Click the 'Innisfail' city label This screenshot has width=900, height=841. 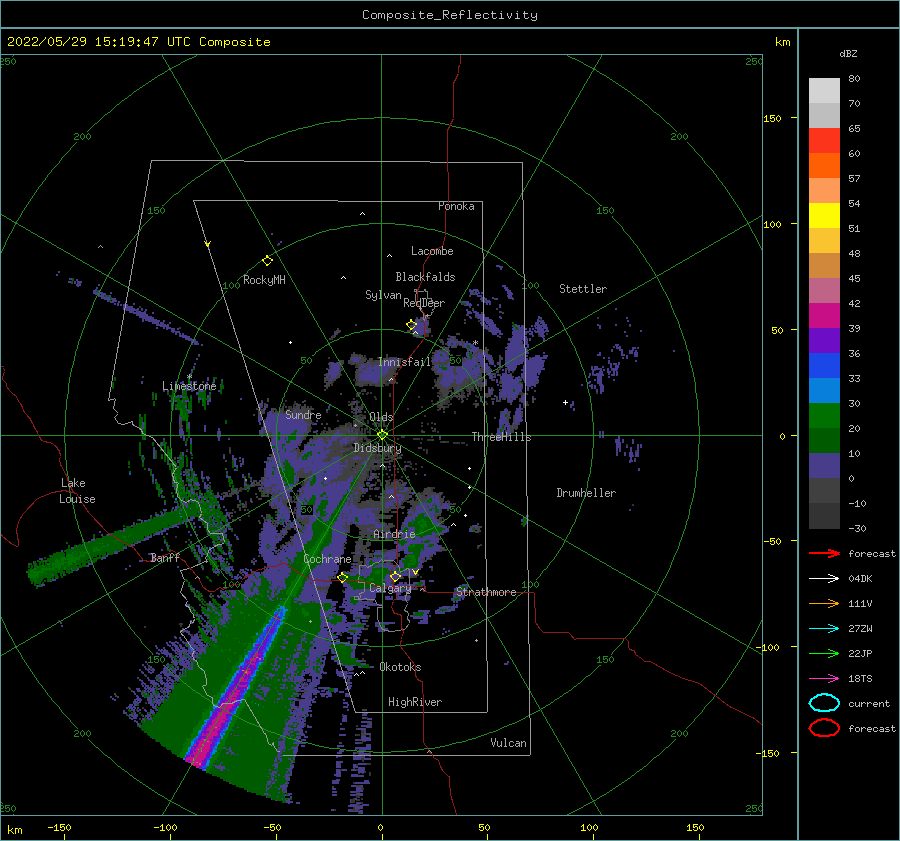click(x=404, y=362)
